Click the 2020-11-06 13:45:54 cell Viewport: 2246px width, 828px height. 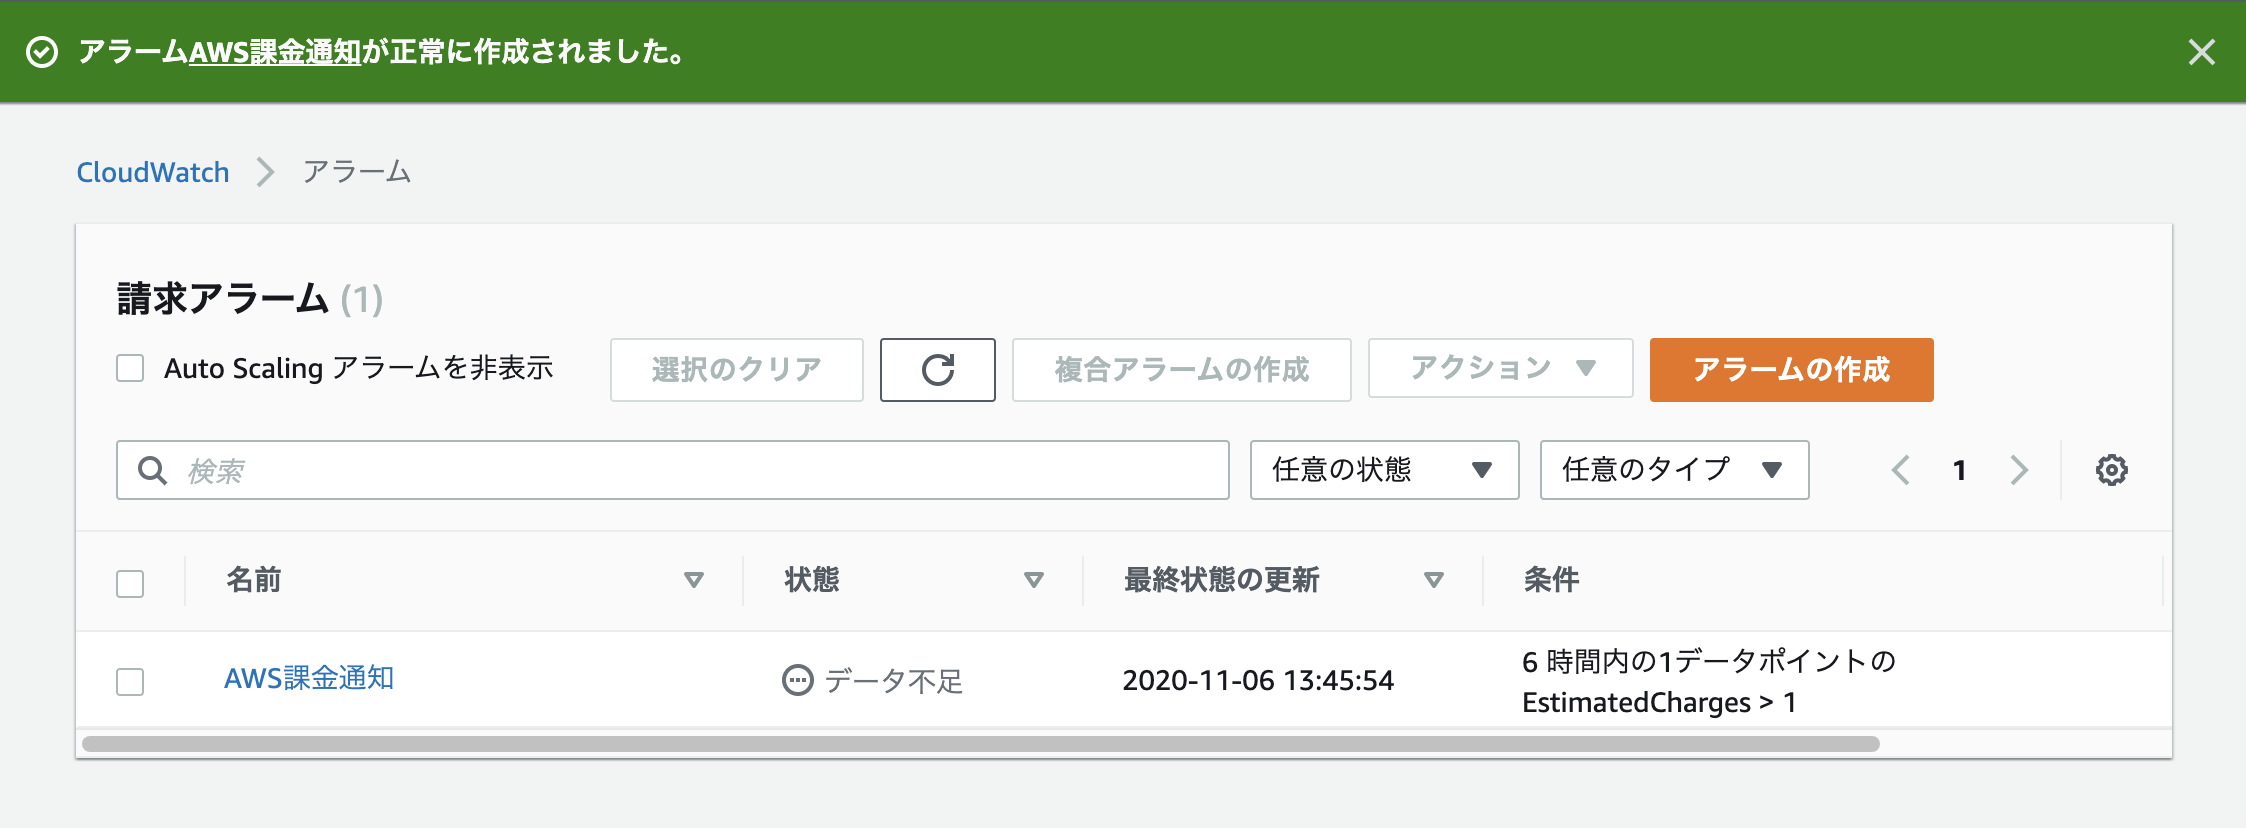[1258, 681]
